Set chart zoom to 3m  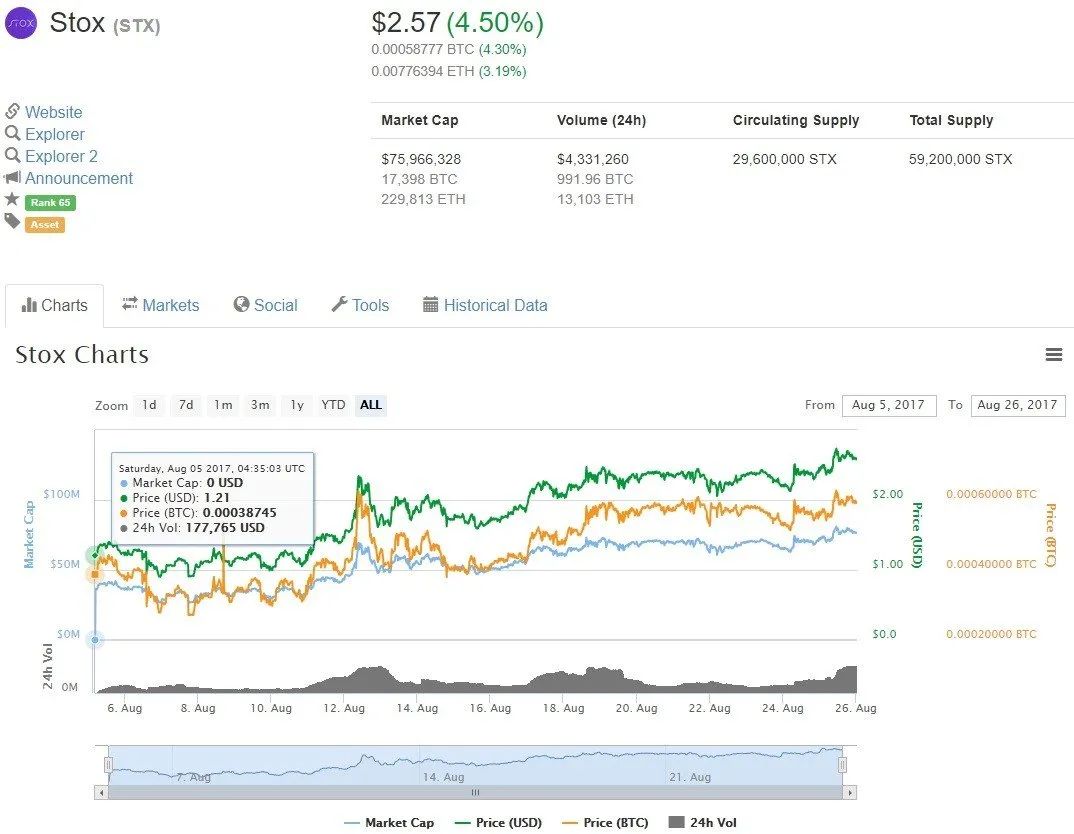[x=260, y=405]
